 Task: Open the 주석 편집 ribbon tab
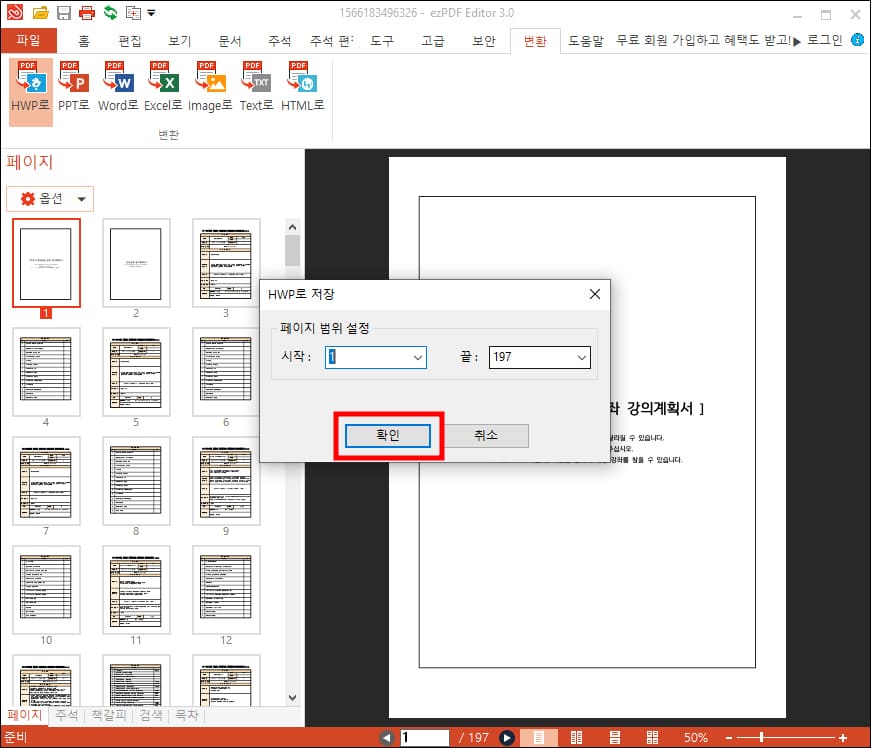point(332,41)
